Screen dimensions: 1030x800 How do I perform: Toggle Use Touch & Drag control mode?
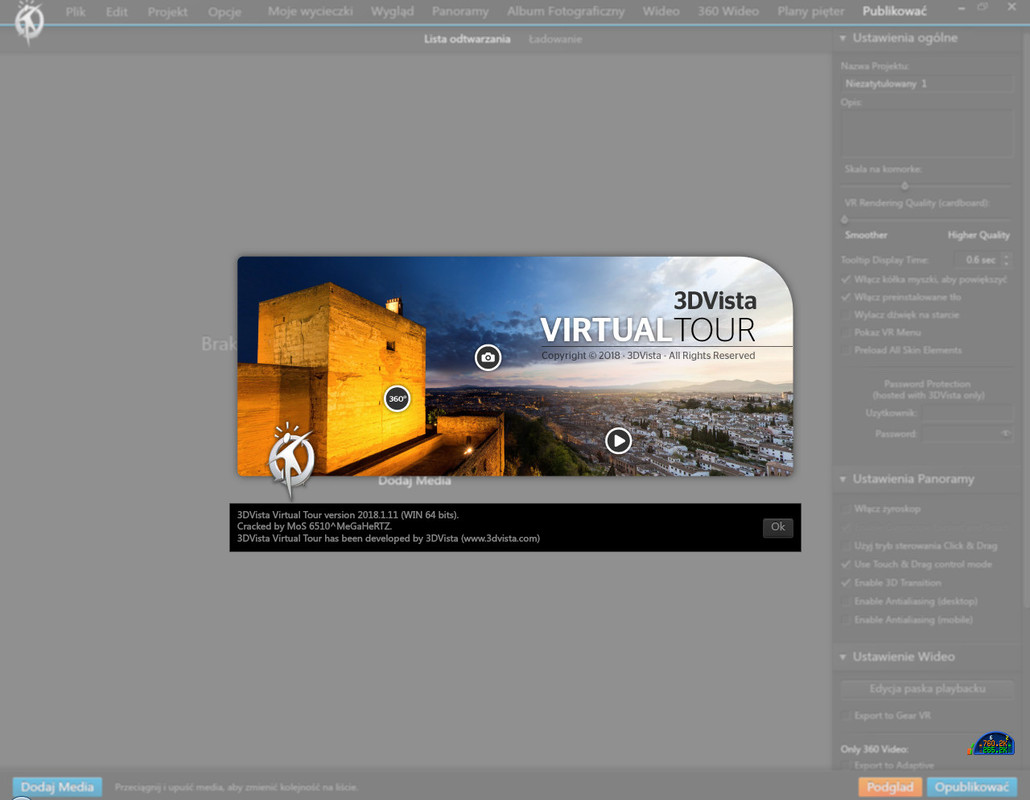(x=845, y=564)
